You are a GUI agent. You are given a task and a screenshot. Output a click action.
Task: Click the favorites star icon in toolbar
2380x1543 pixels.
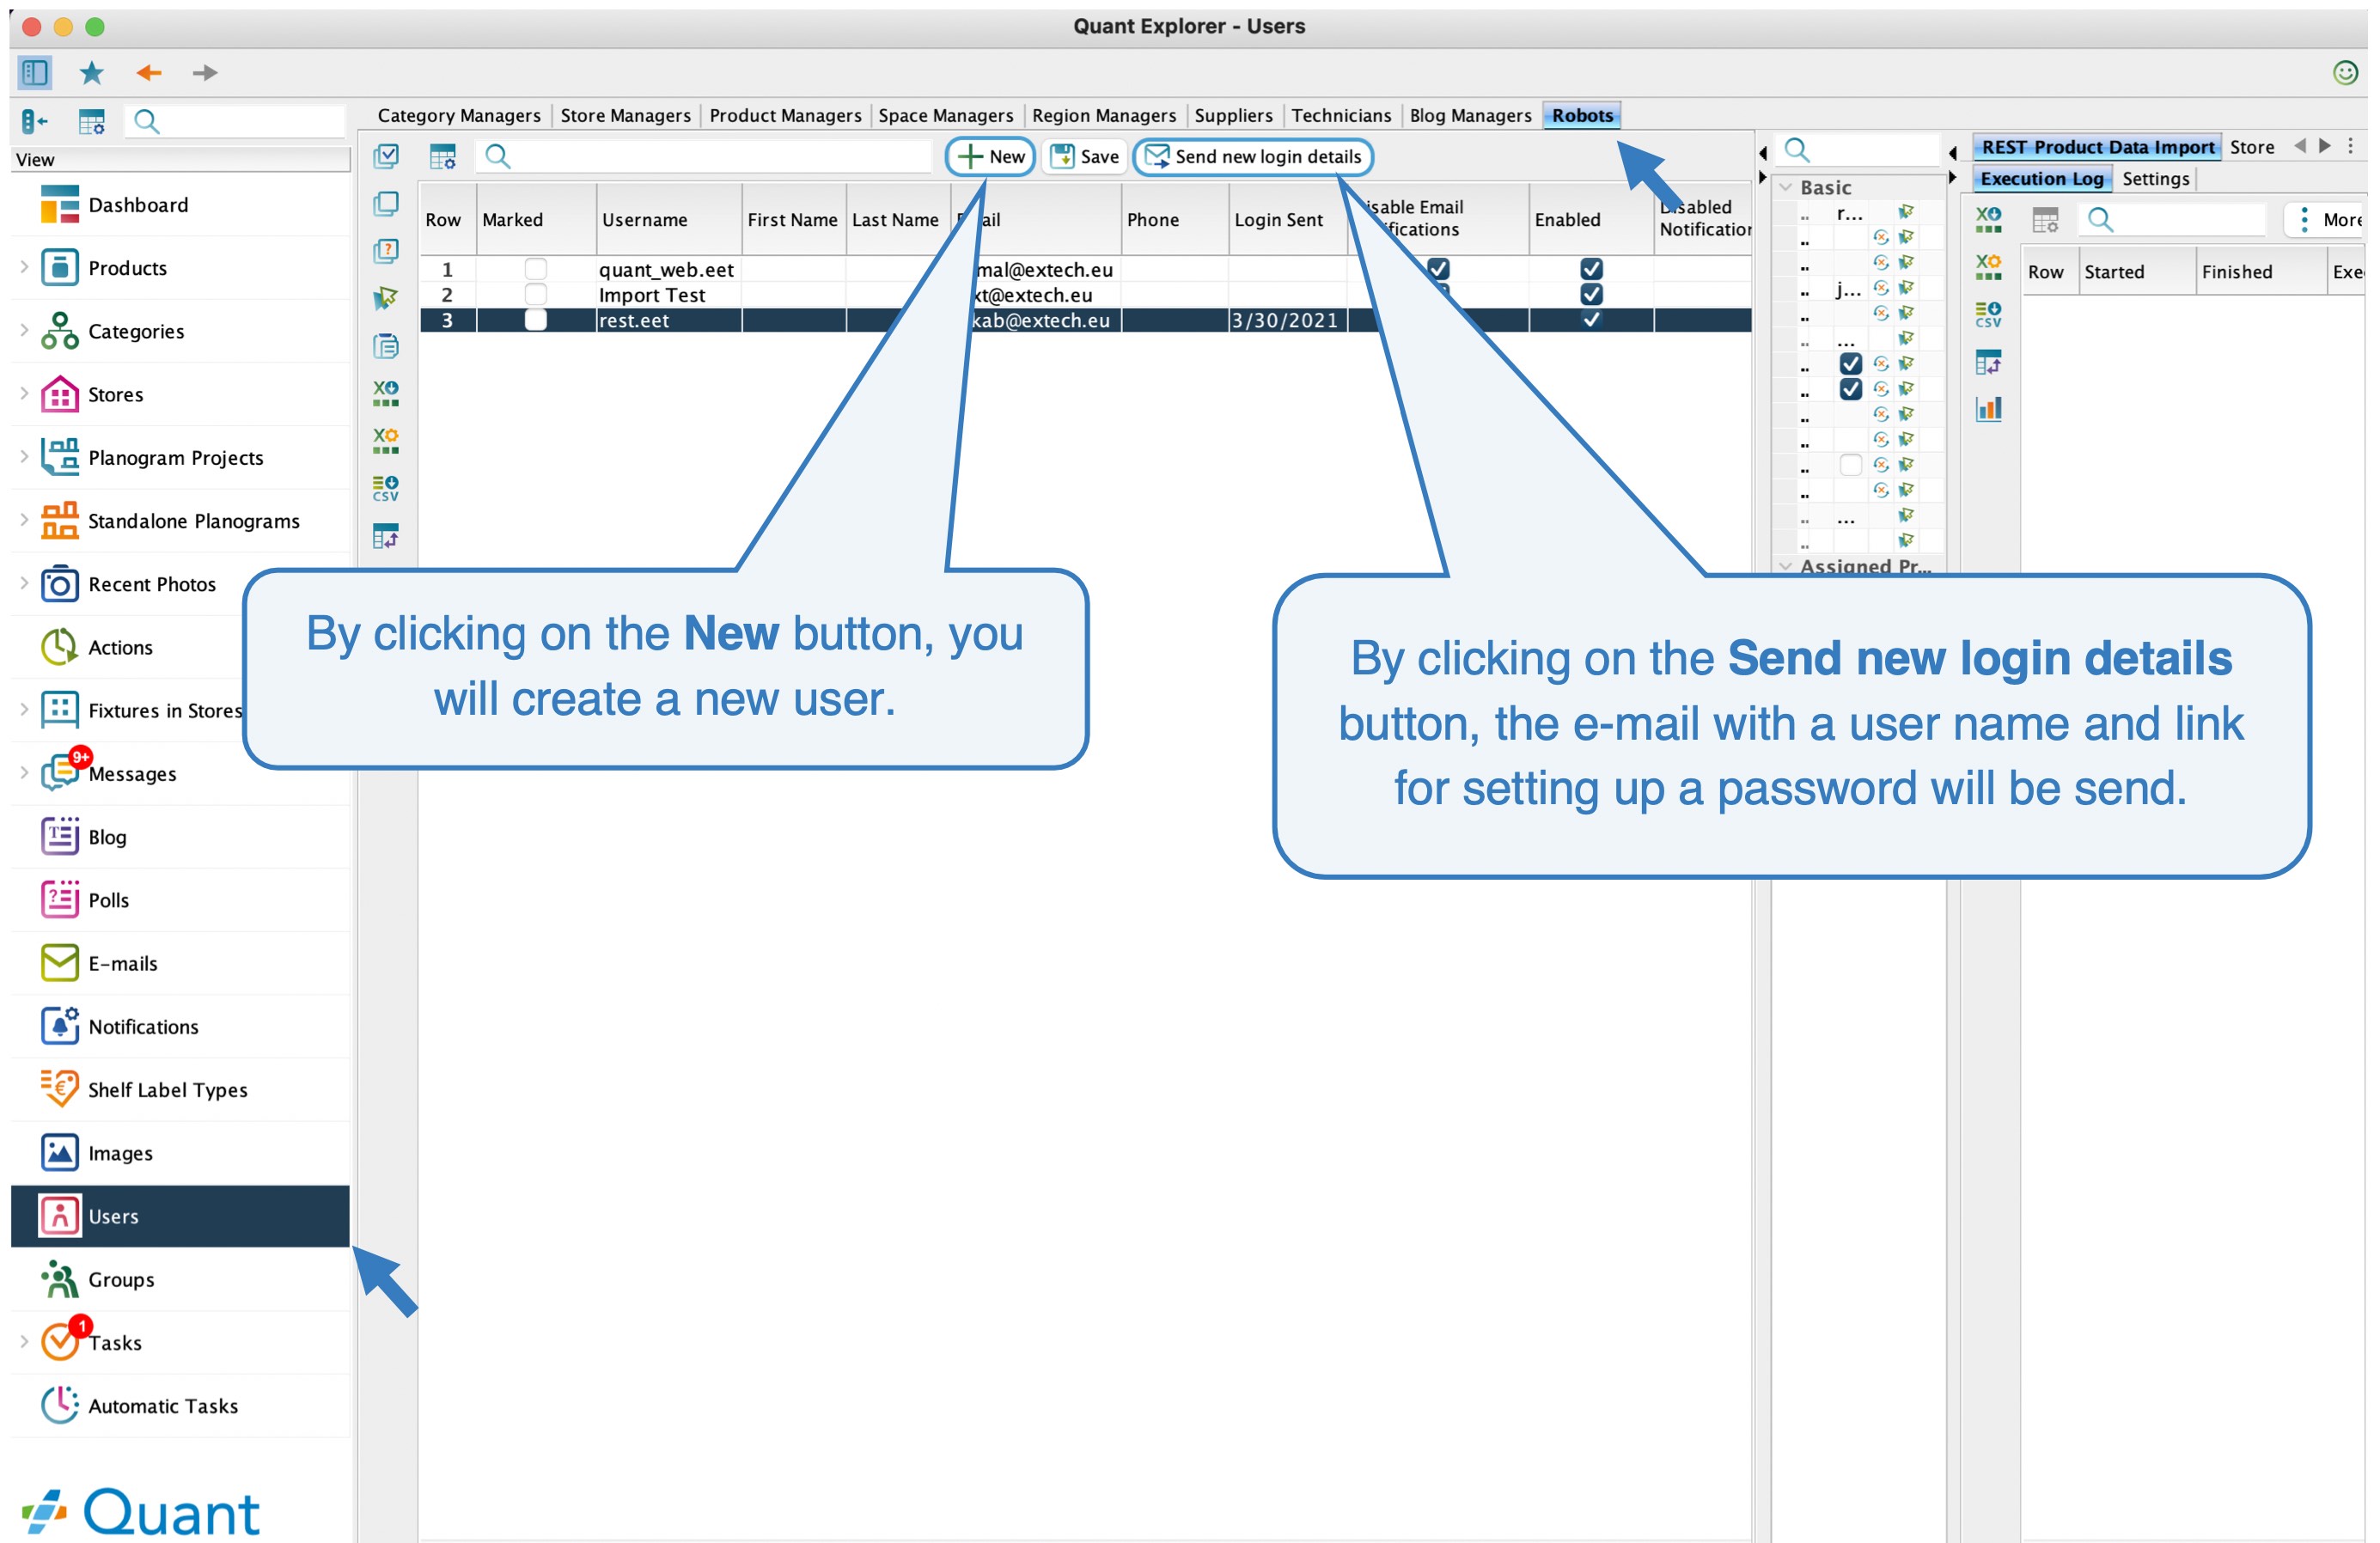(91, 72)
